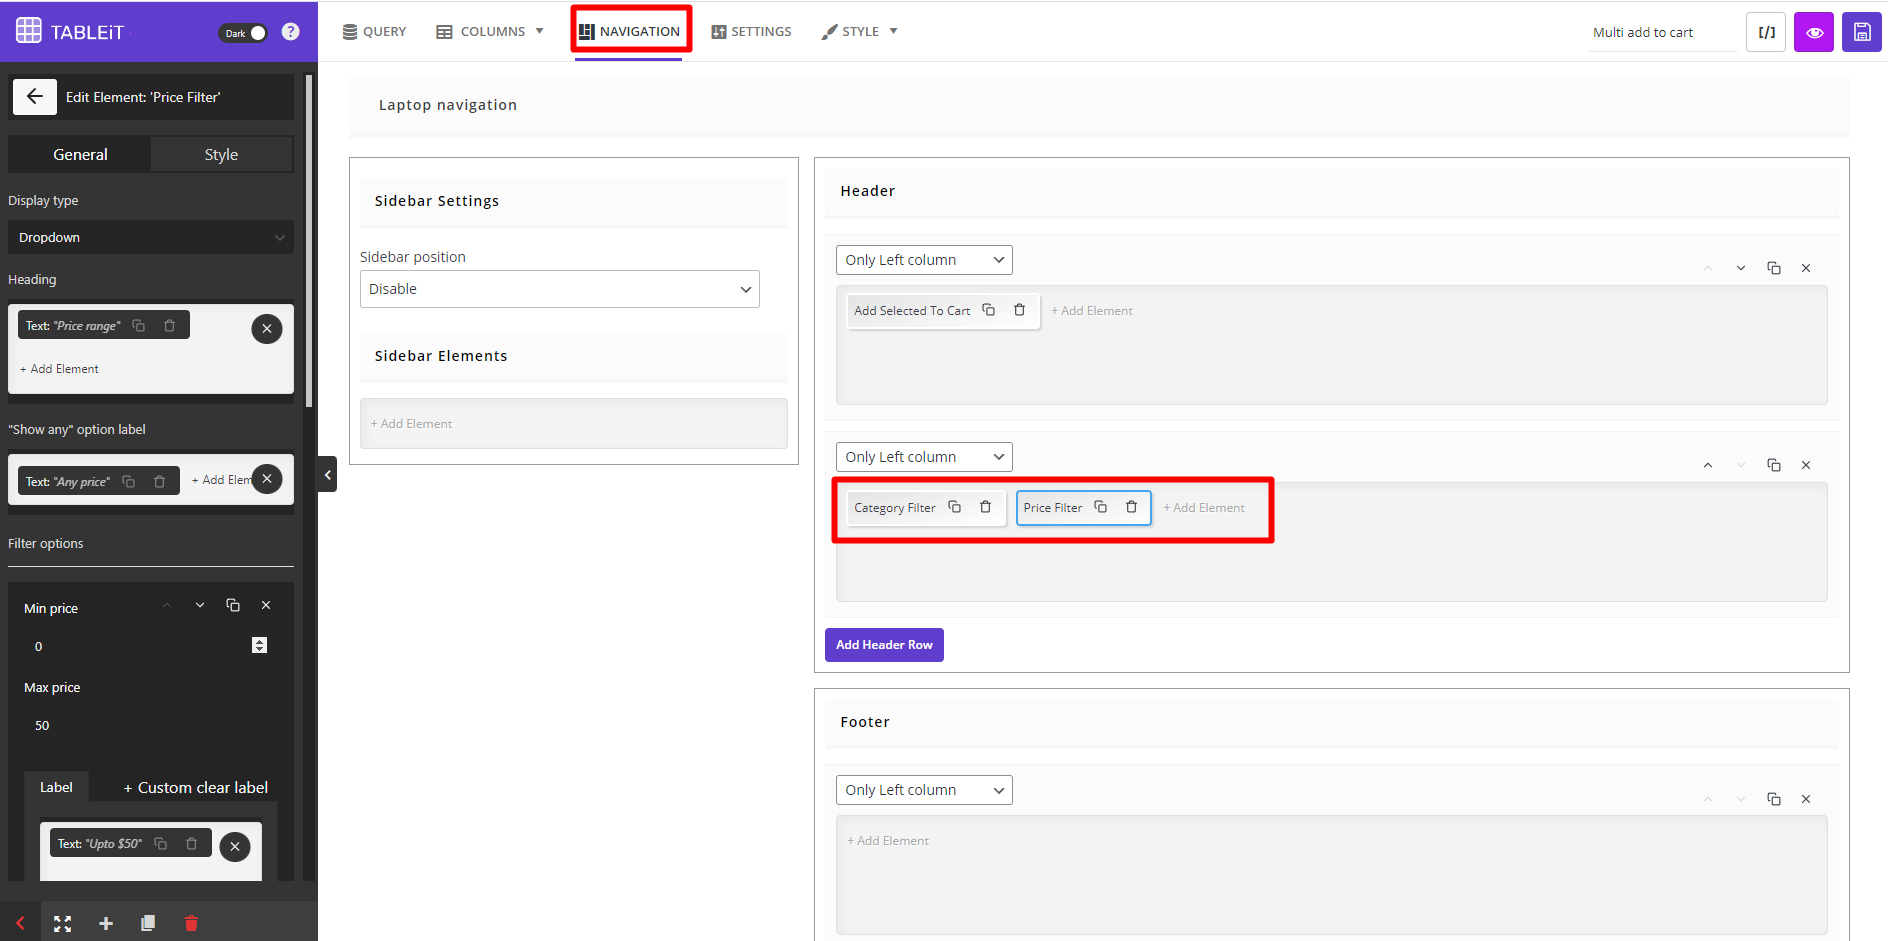Select the Label tab in filter option
The image size is (1888, 941).
point(56,788)
